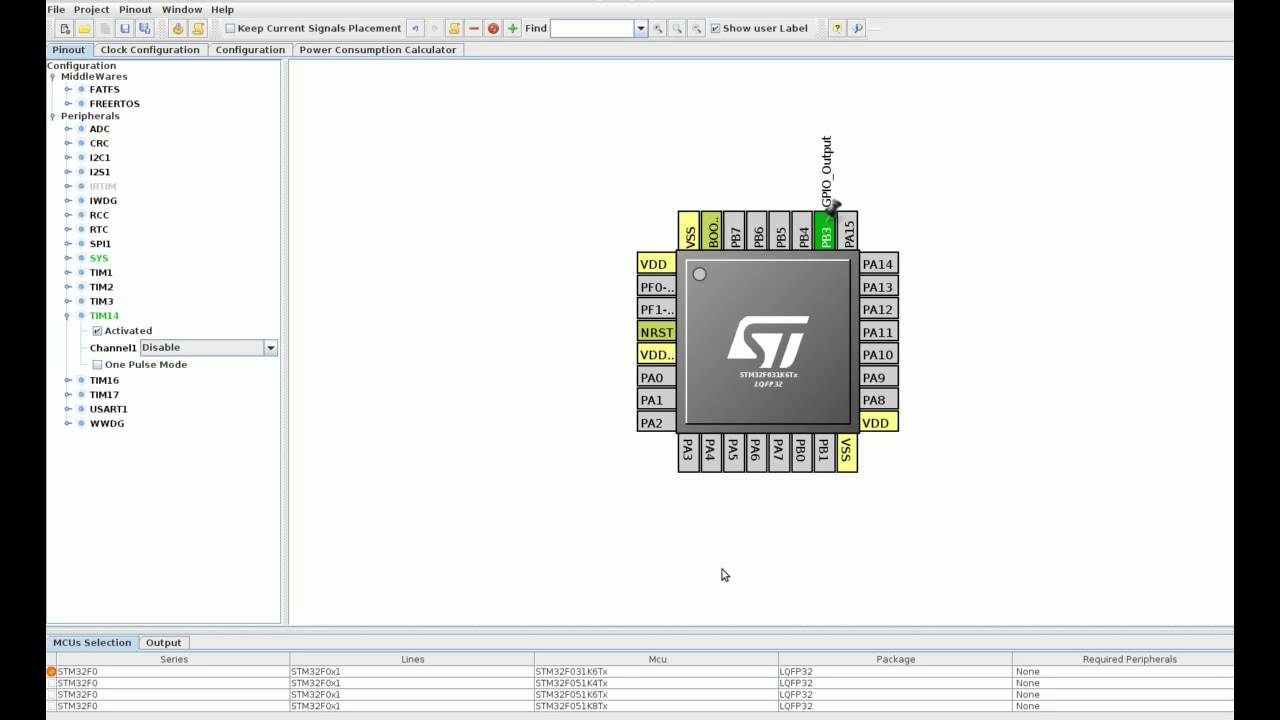Expand the ADC peripheral node
Screen dimensions: 1280x720
pyautogui.click(x=68, y=129)
